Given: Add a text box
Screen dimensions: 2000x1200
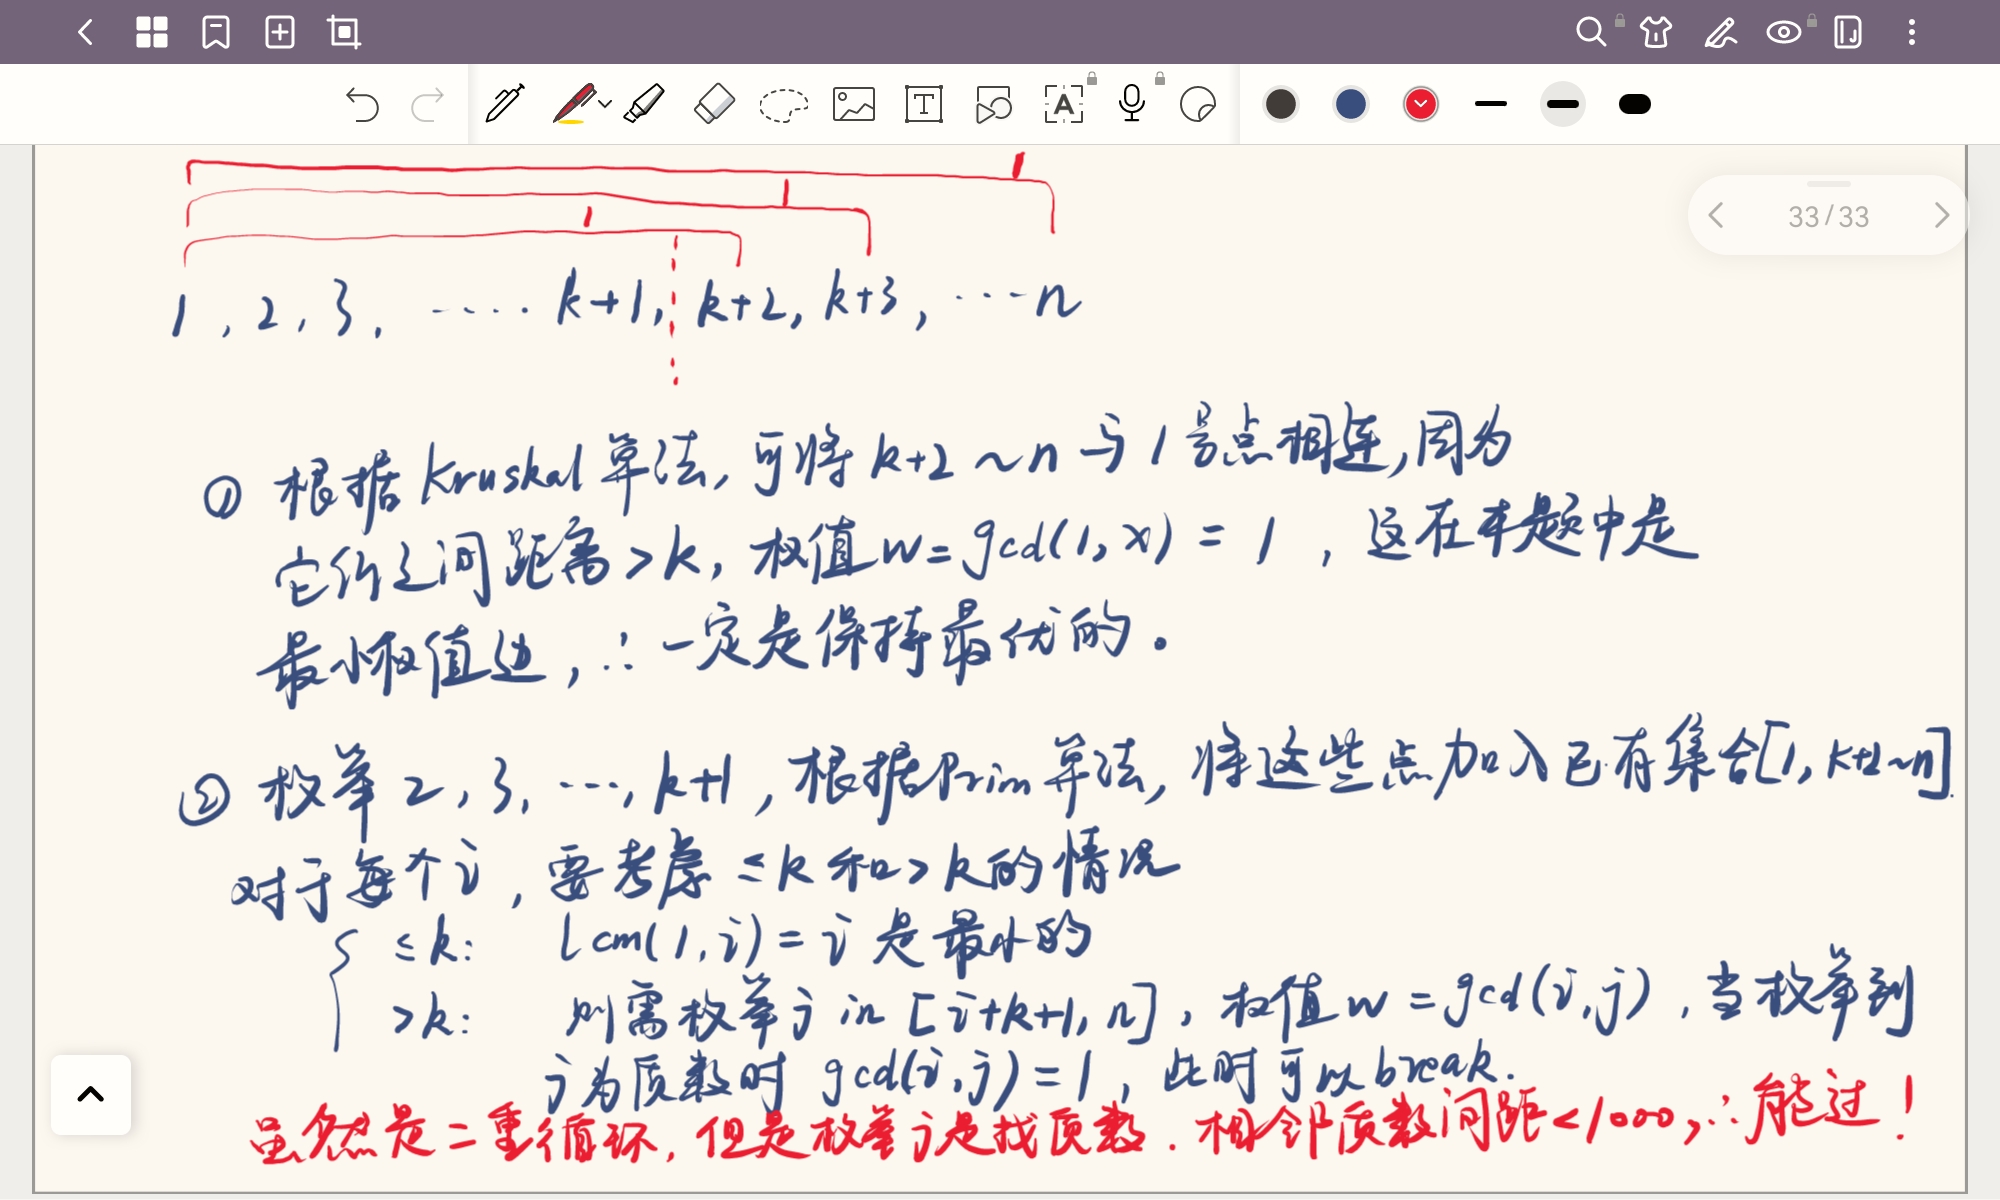Looking at the screenshot, I should tap(923, 104).
